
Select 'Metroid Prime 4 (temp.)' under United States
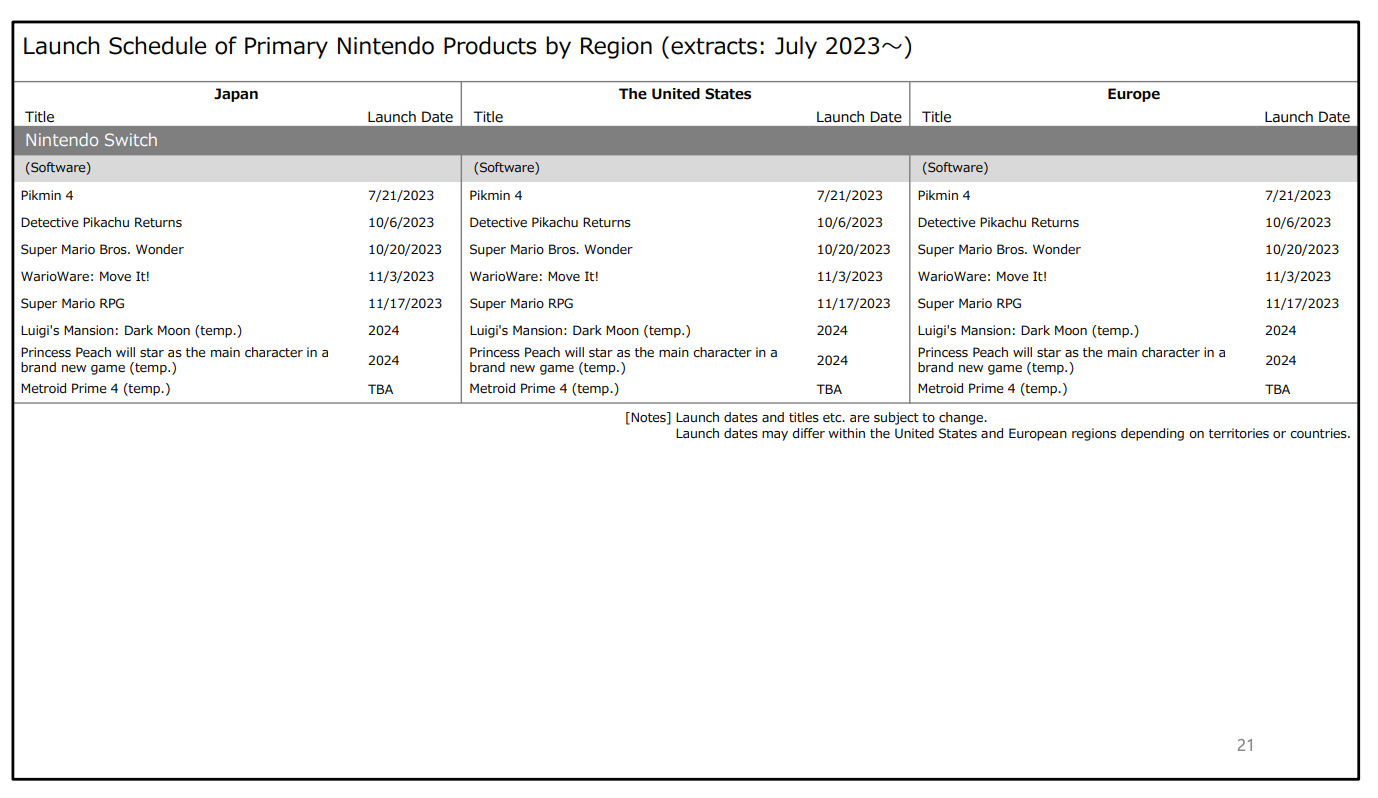(x=544, y=389)
